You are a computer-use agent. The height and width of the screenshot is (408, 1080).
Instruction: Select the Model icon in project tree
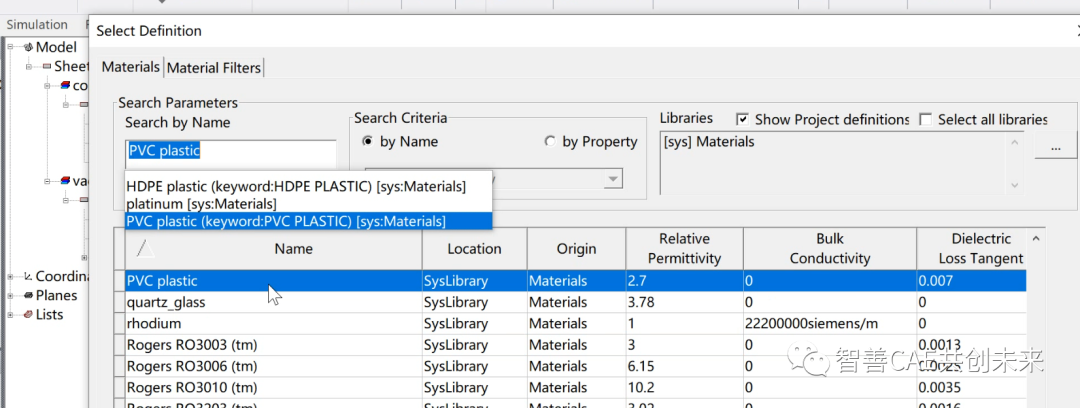click(x=28, y=48)
